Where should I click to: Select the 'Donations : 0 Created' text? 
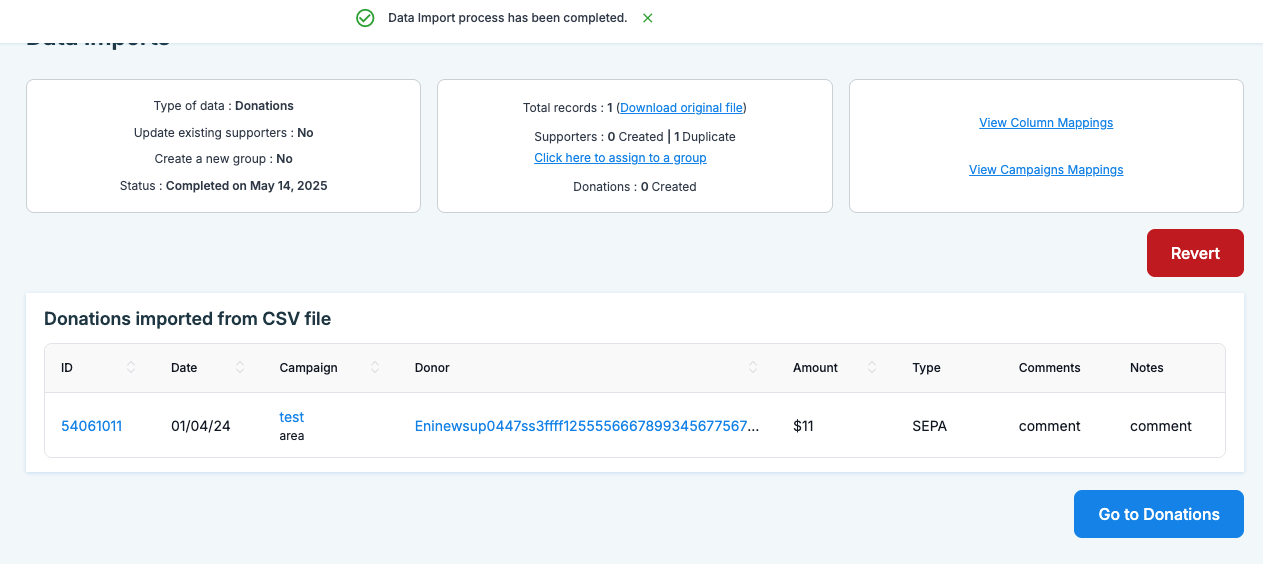pyautogui.click(x=634, y=187)
